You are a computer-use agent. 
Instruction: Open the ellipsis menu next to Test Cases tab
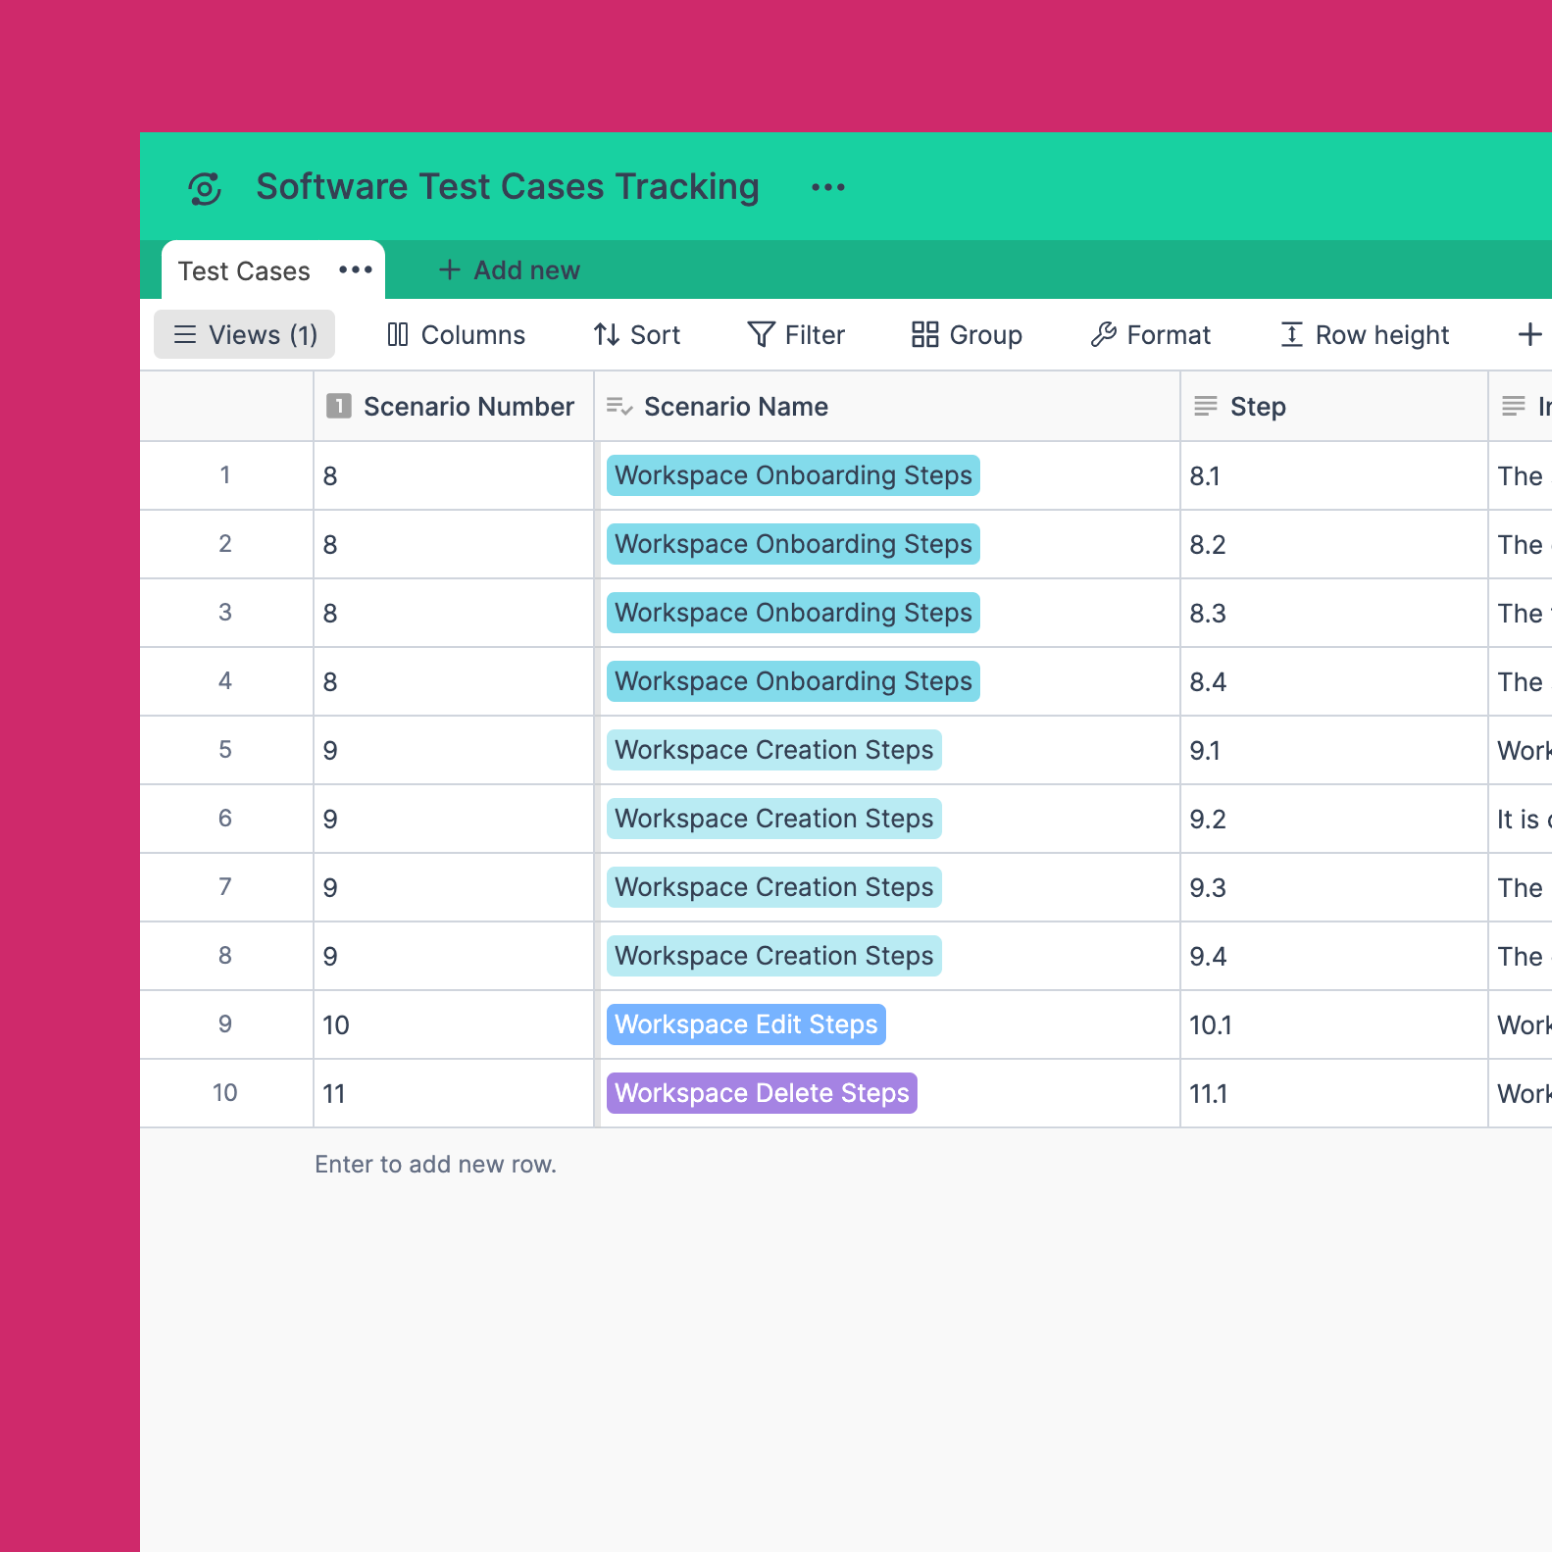click(356, 270)
